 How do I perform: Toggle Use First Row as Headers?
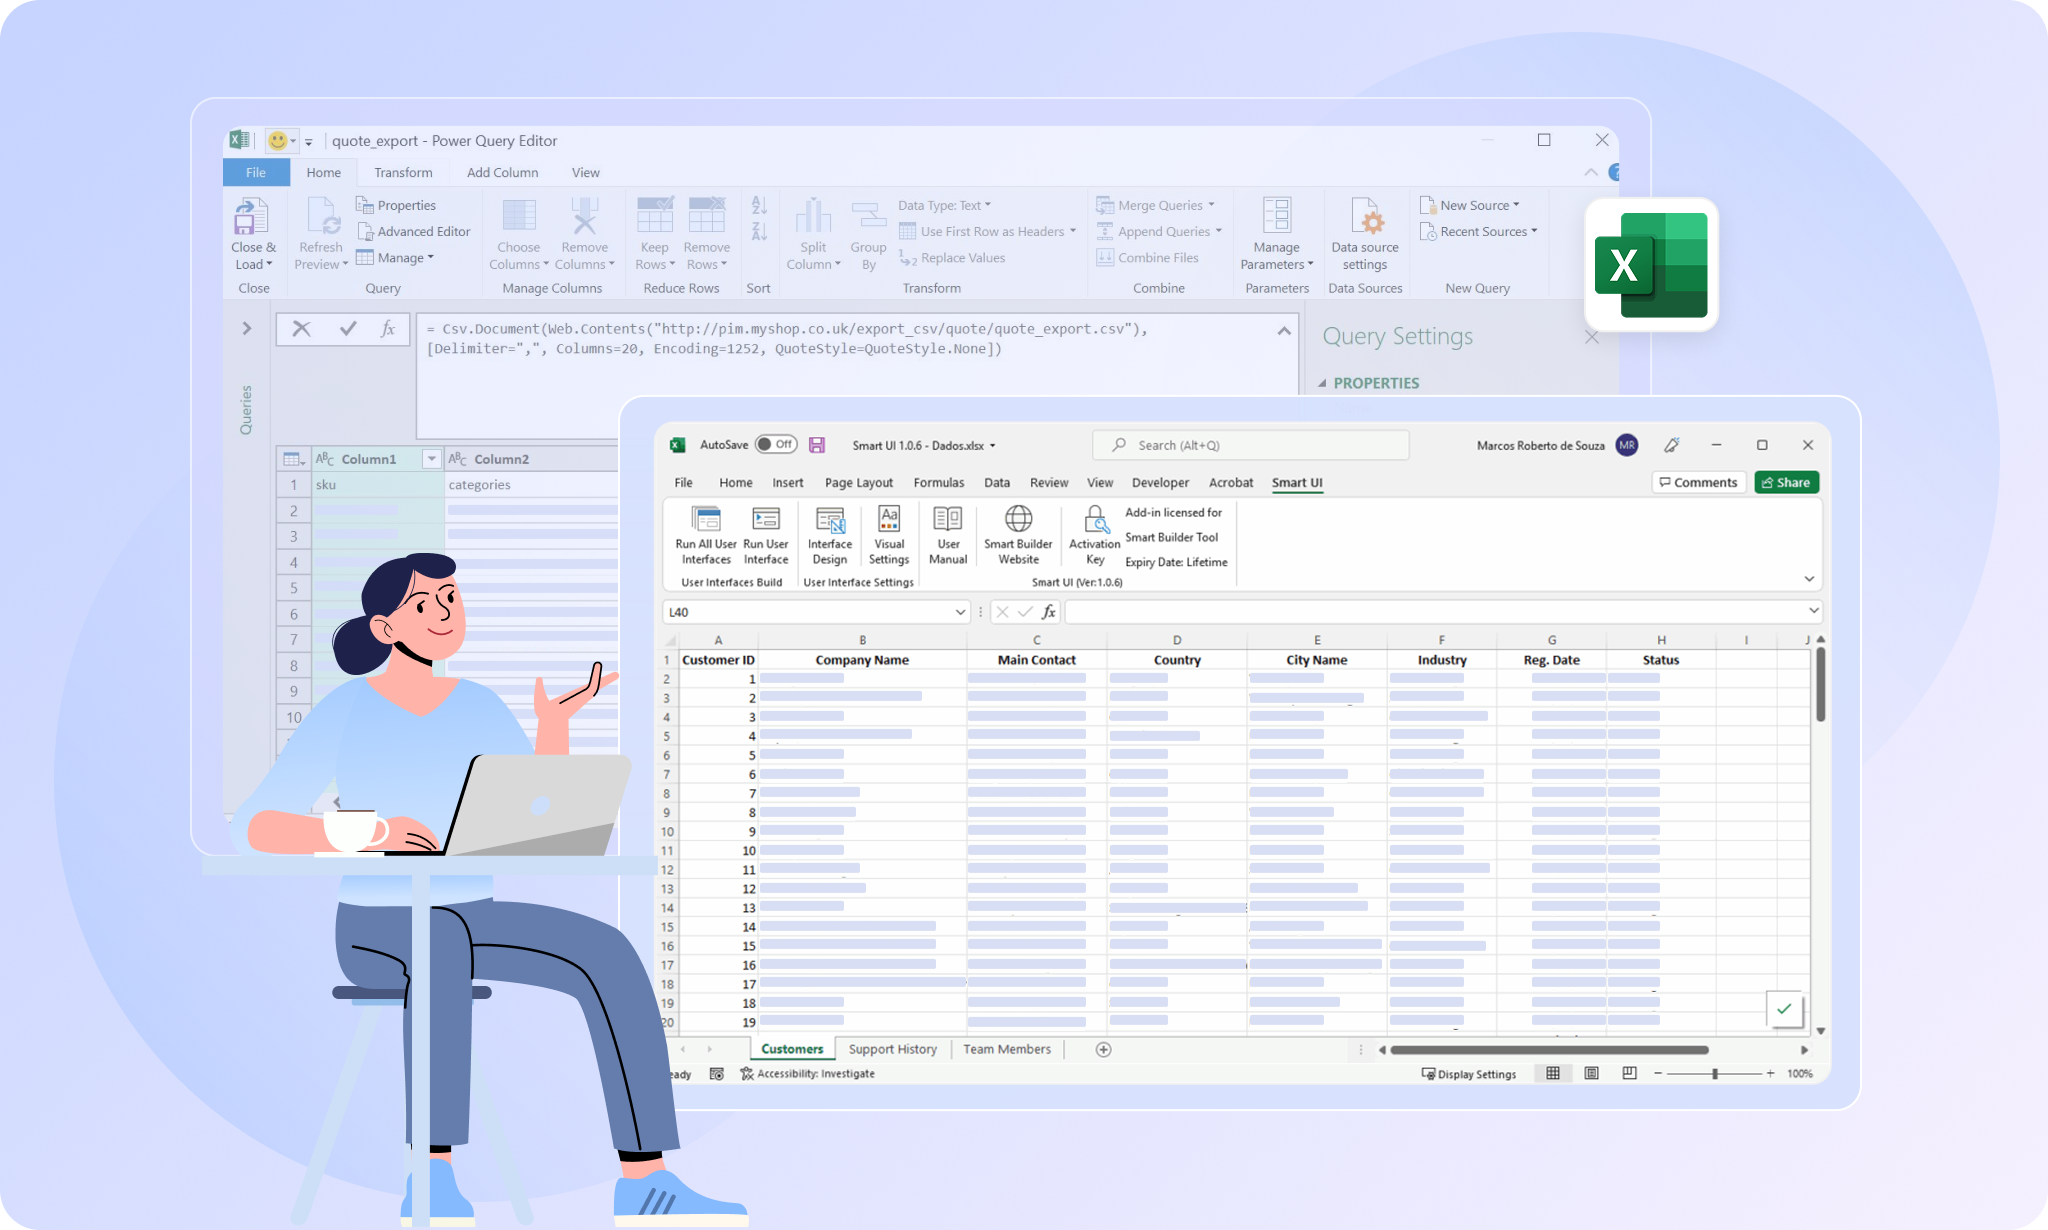pyautogui.click(x=988, y=231)
